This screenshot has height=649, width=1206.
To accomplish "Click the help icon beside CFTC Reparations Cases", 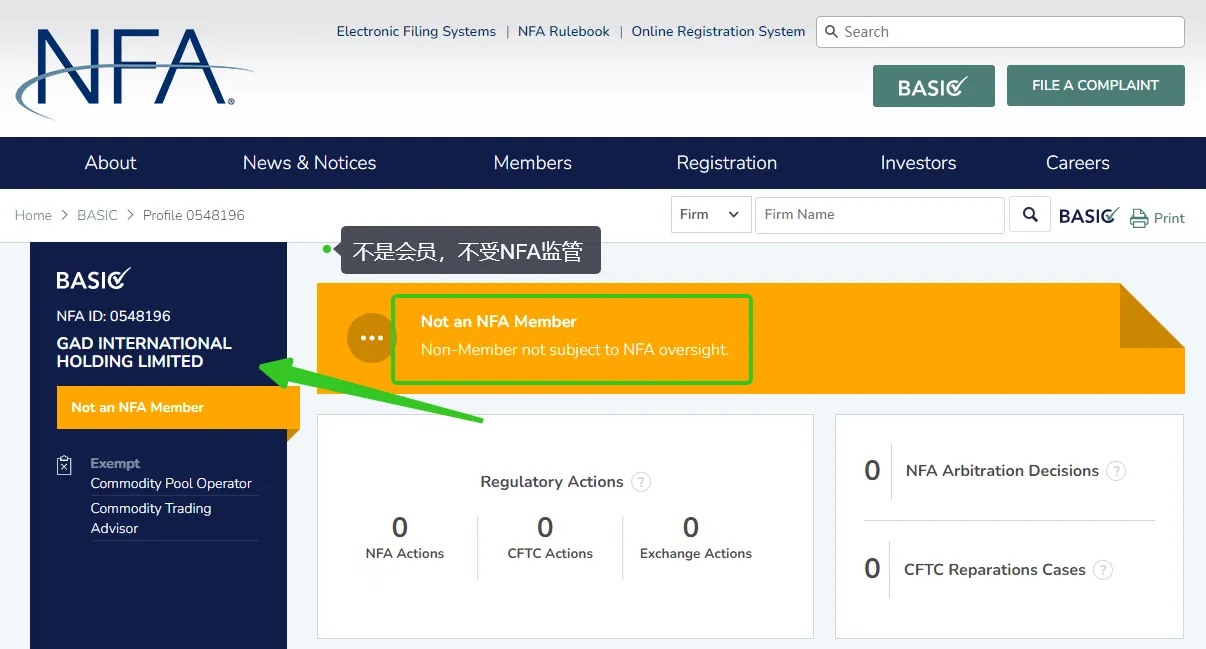I will tap(1103, 570).
